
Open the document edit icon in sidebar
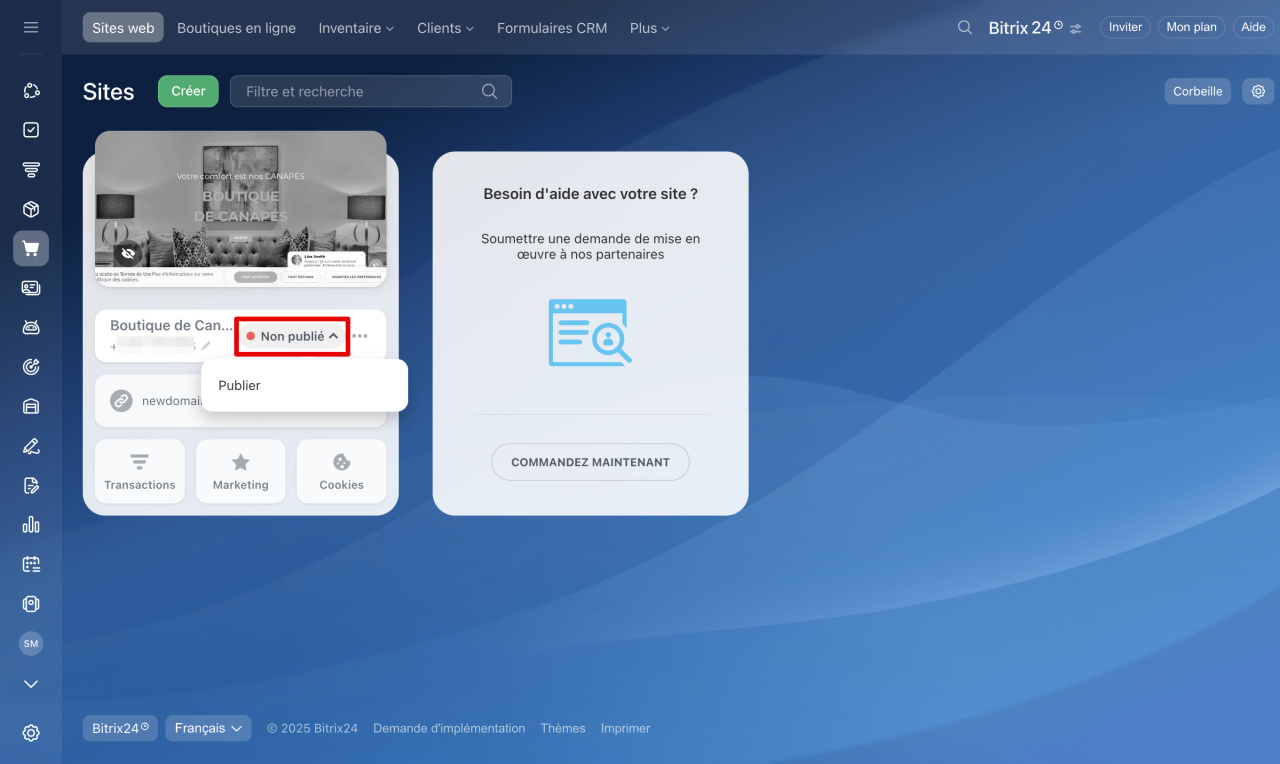pos(31,486)
